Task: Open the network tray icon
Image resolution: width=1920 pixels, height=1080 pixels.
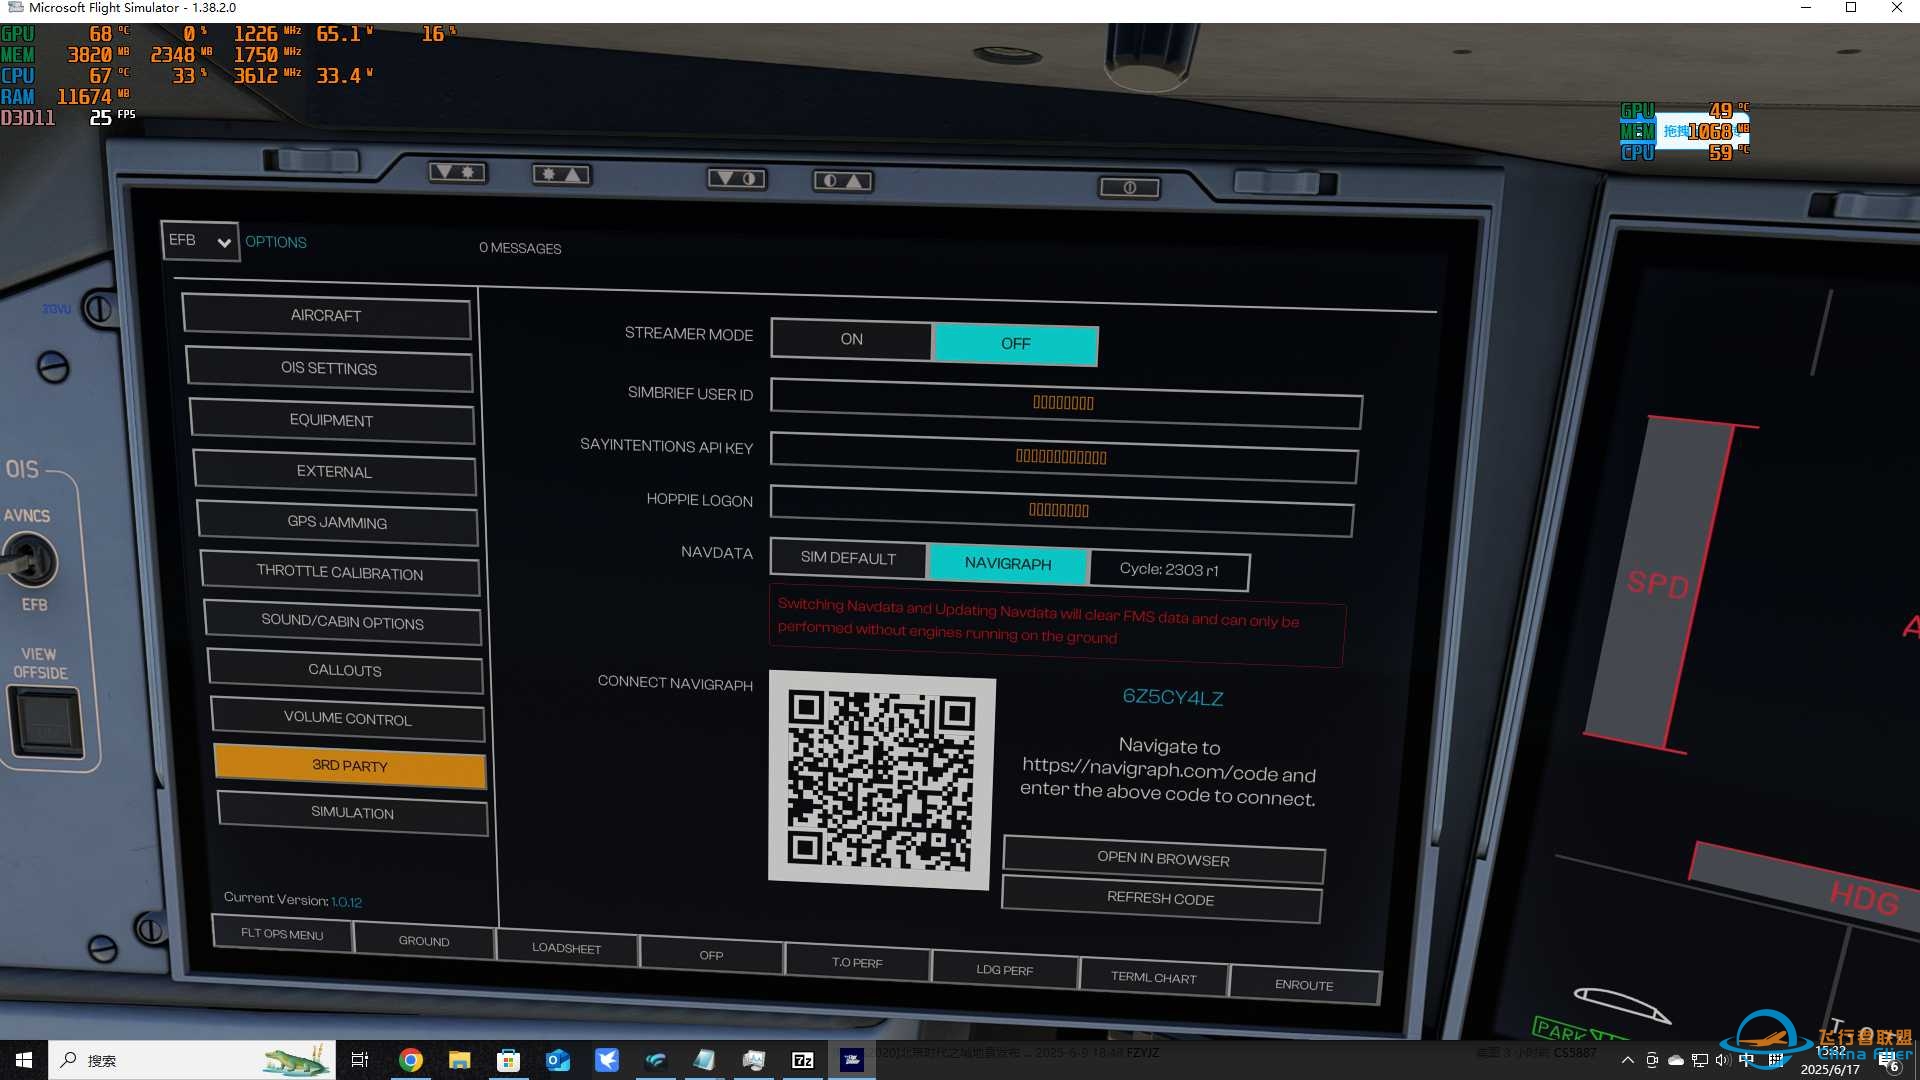Action: point(1699,1060)
